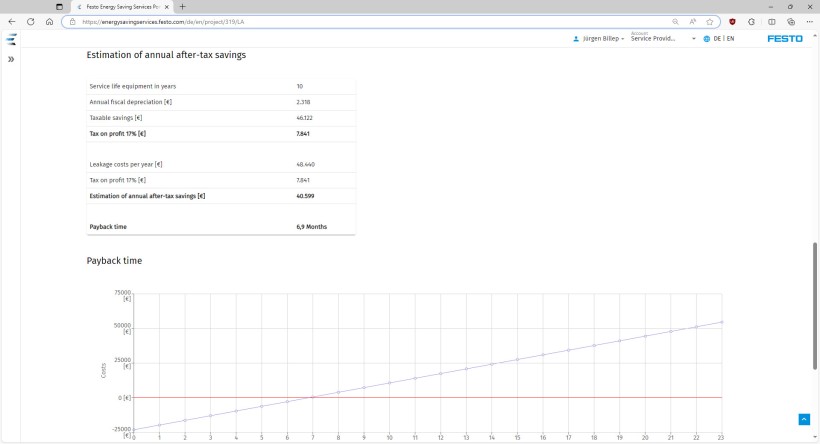Viewport: 820px width, 444px height.
Task: Click the scroll-to-top blue arrow button
Action: coord(804,419)
